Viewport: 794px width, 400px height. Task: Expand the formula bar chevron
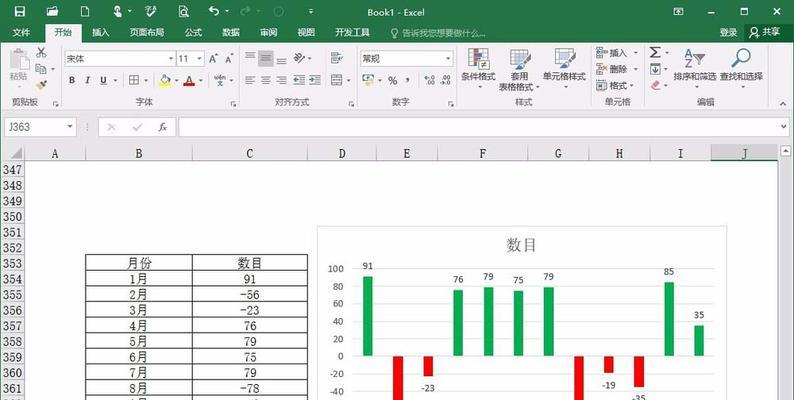[784, 127]
